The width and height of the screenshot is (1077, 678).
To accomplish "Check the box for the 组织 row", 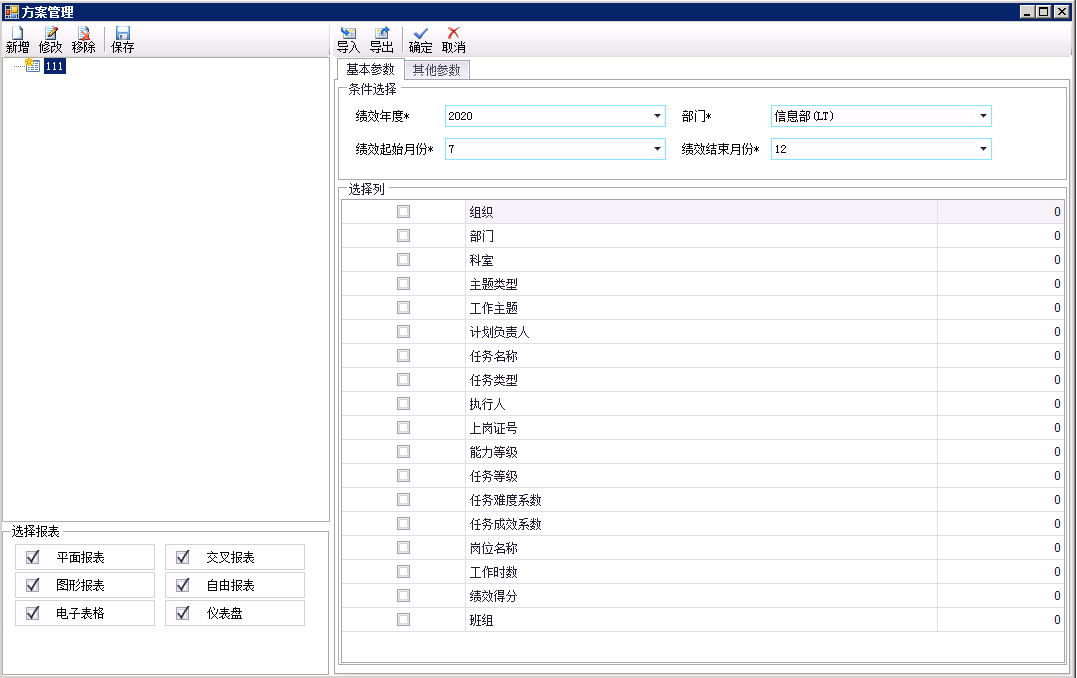I will click(403, 212).
